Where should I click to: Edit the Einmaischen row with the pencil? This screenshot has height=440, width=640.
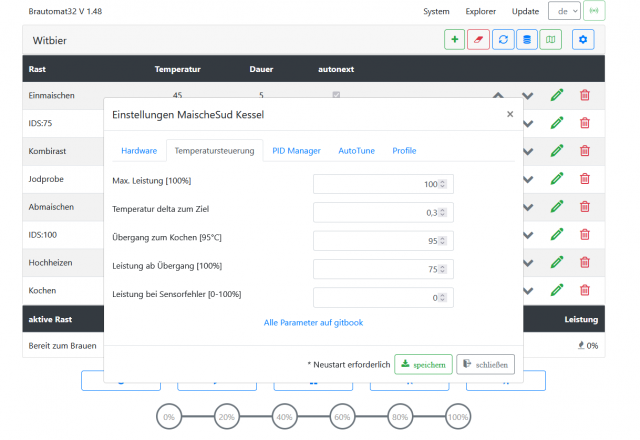(557, 95)
